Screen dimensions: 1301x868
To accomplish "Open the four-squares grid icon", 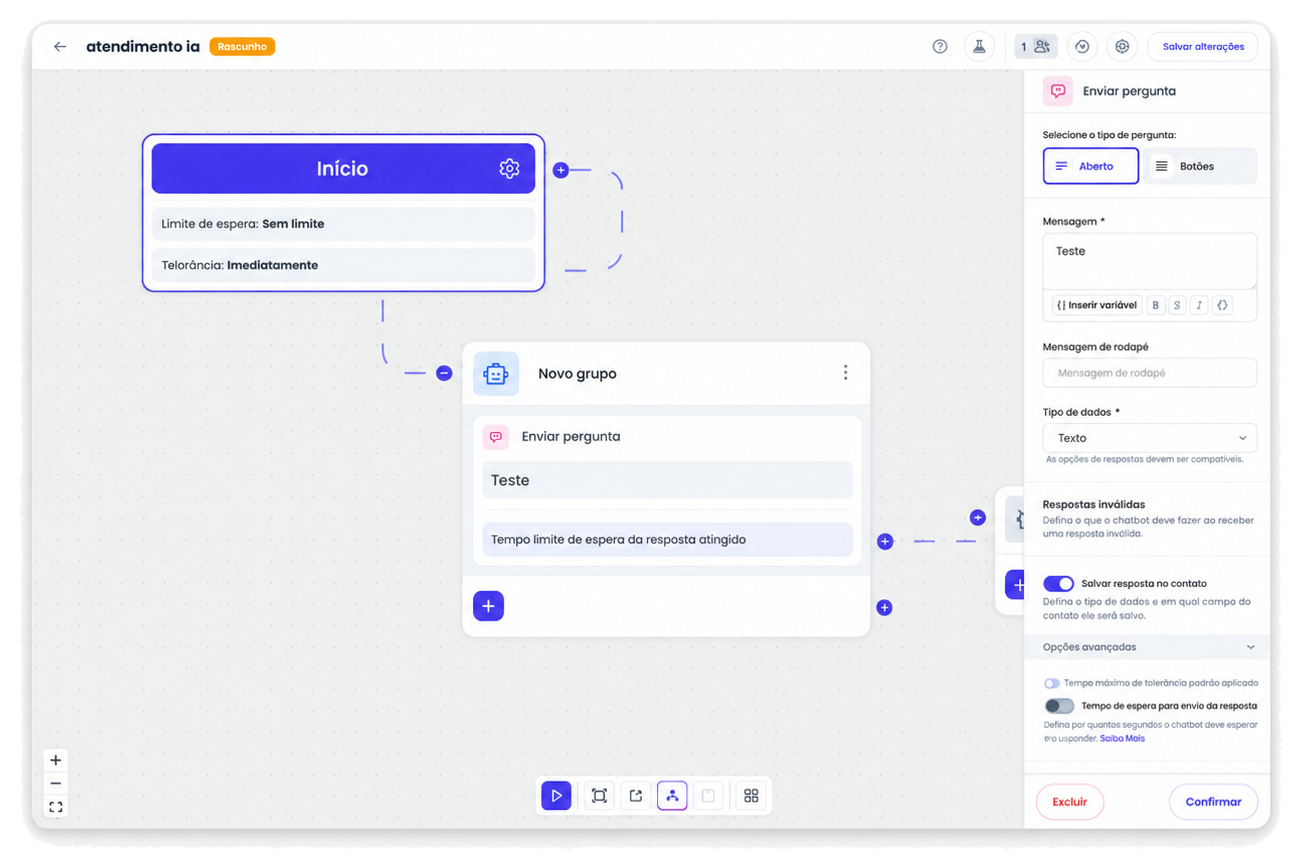I will (x=751, y=795).
